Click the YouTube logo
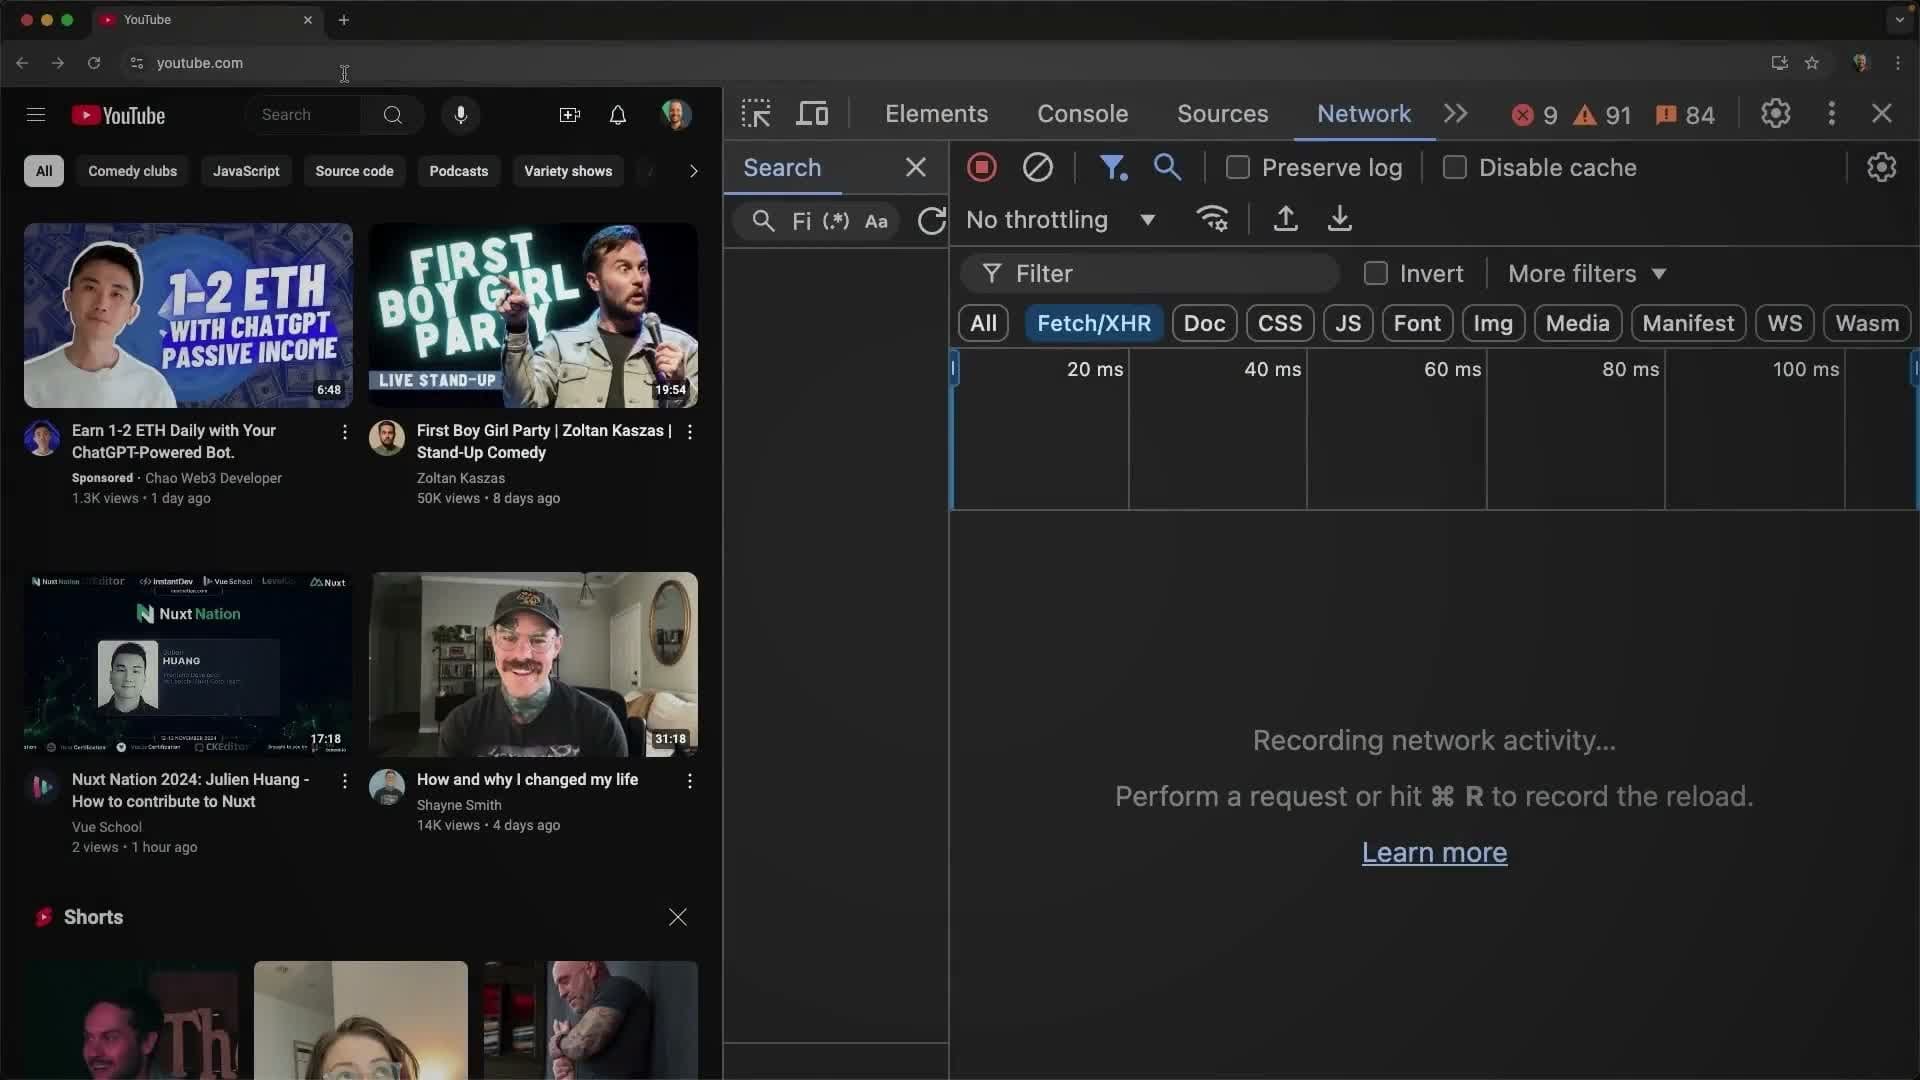 coord(118,116)
